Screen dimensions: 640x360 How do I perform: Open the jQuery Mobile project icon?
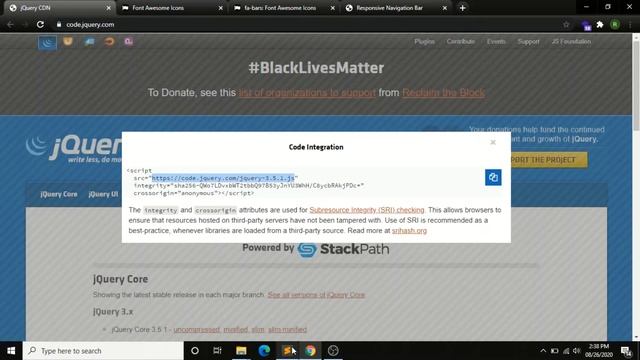(x=89, y=42)
